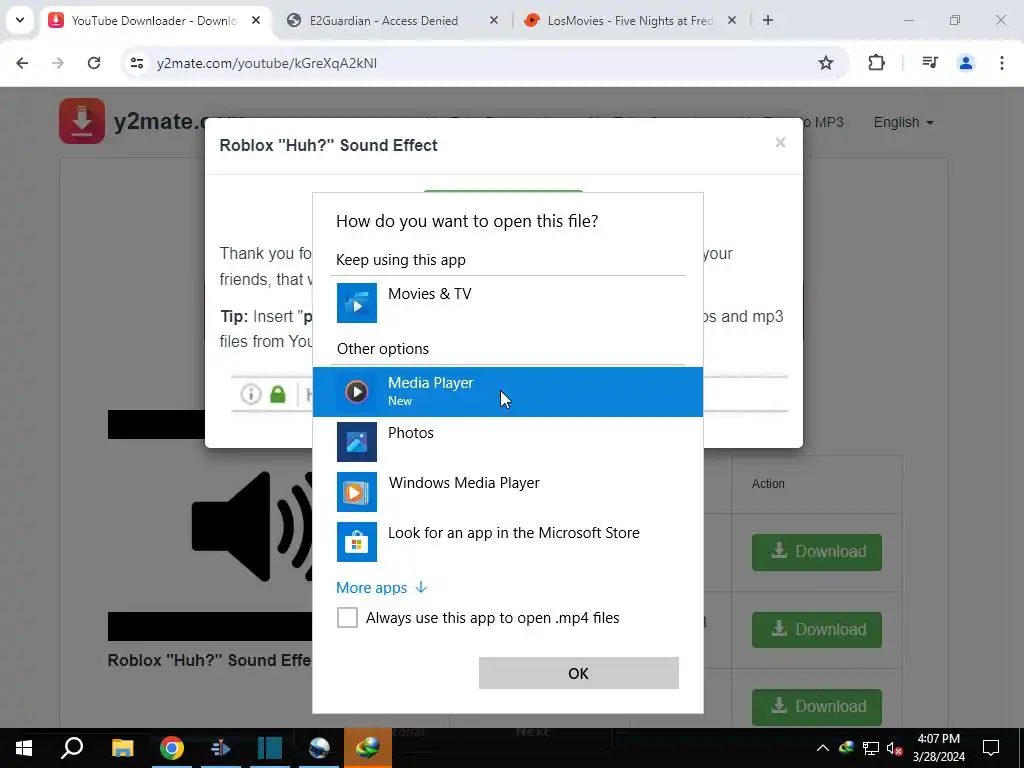Open the tab search dropdown
This screenshot has height=768, width=1024.
(x=20, y=20)
